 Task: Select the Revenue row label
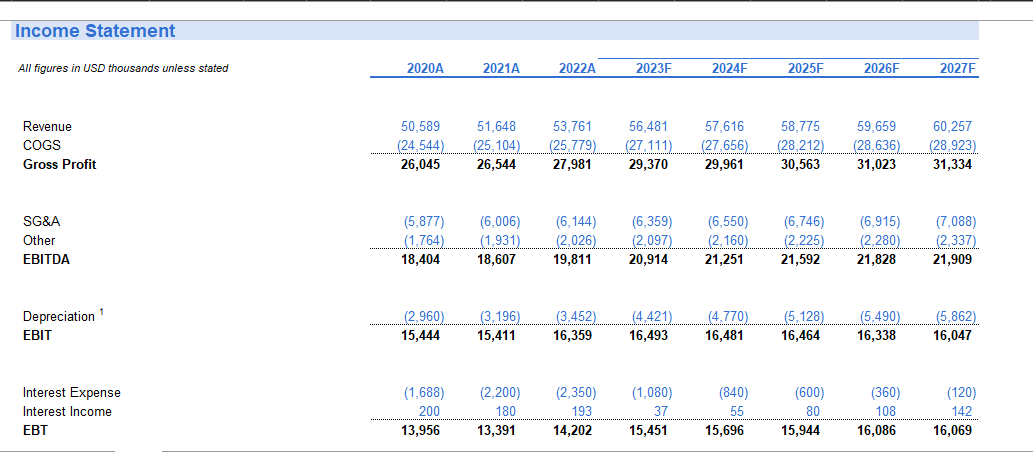[47, 127]
